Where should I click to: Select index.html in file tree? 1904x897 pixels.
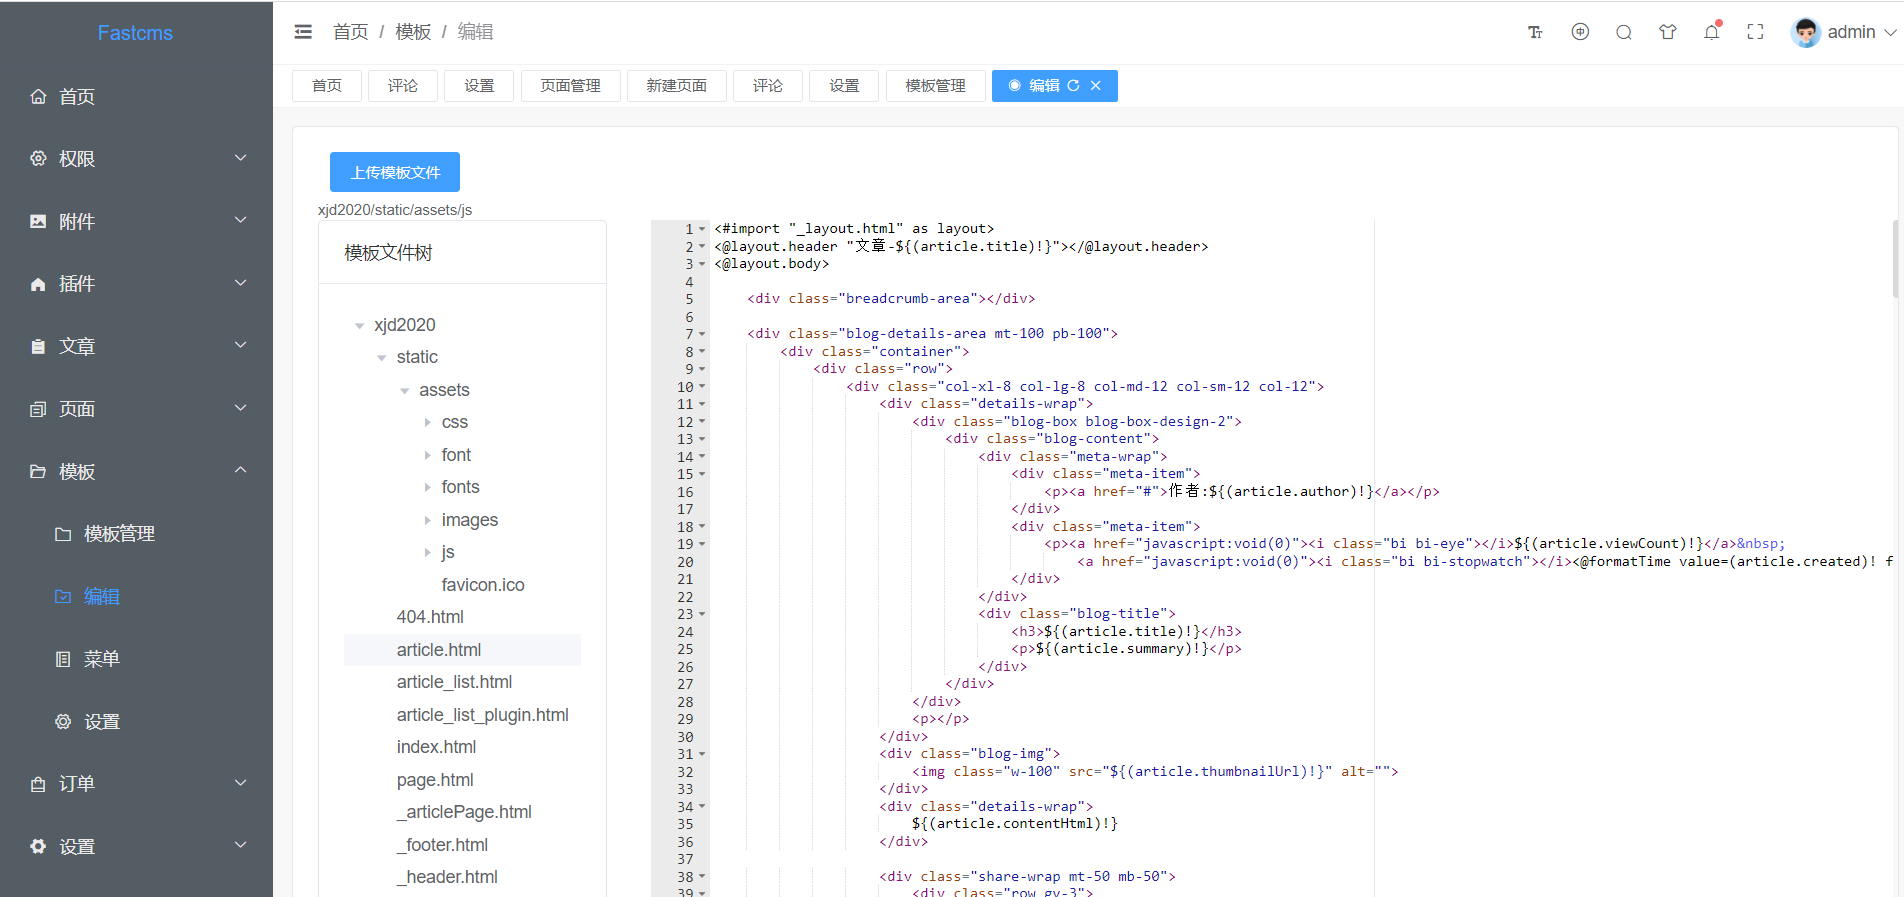click(x=436, y=747)
